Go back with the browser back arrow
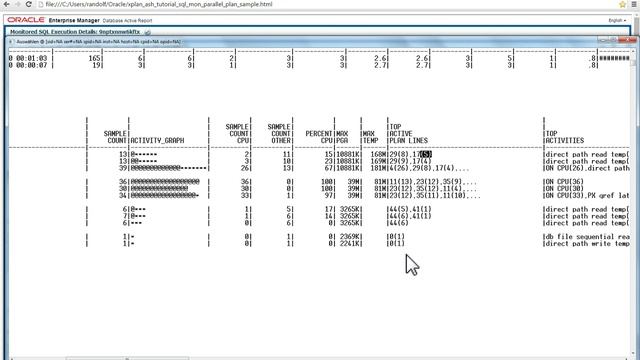Screen dimensions: 640x360 coord(7,4)
